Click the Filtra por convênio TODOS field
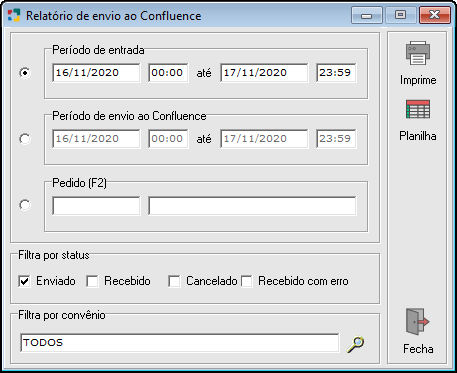This screenshot has height=373, width=457. point(180,342)
